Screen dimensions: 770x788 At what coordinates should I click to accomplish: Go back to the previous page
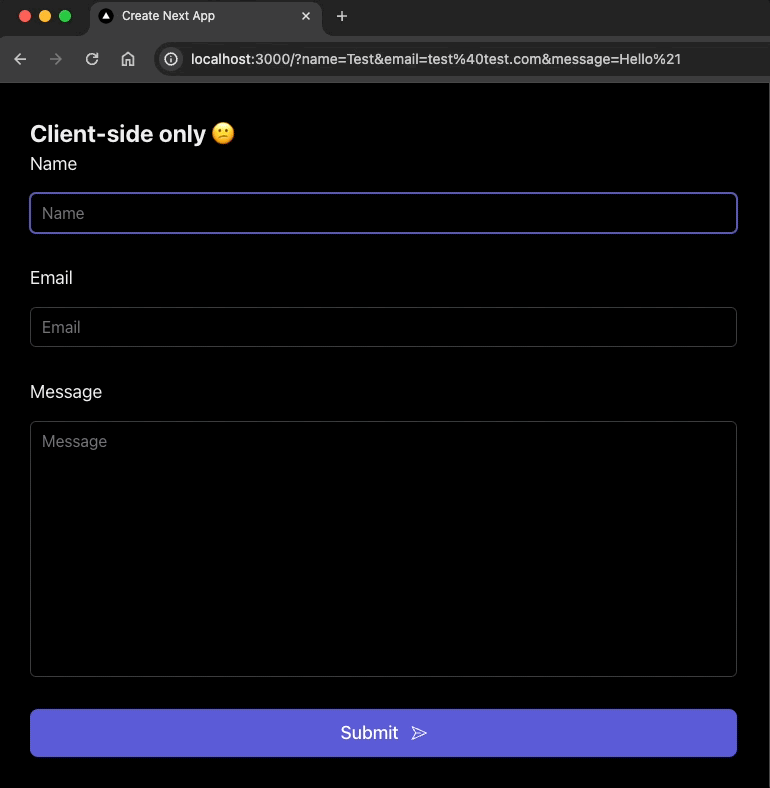pyautogui.click(x=20, y=59)
